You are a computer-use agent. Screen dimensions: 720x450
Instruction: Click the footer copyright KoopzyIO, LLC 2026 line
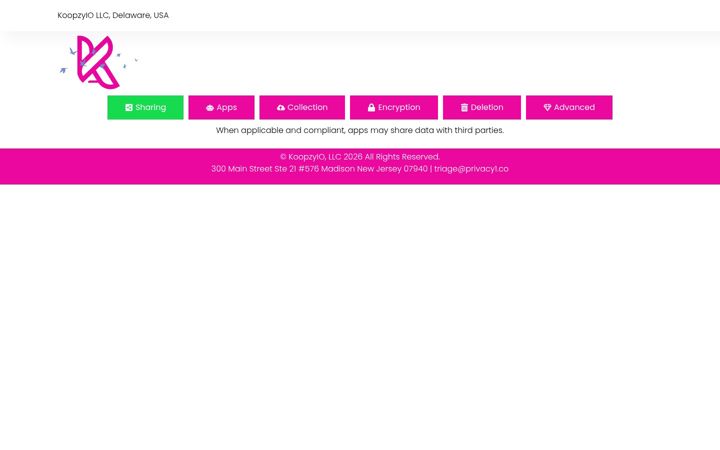360,157
